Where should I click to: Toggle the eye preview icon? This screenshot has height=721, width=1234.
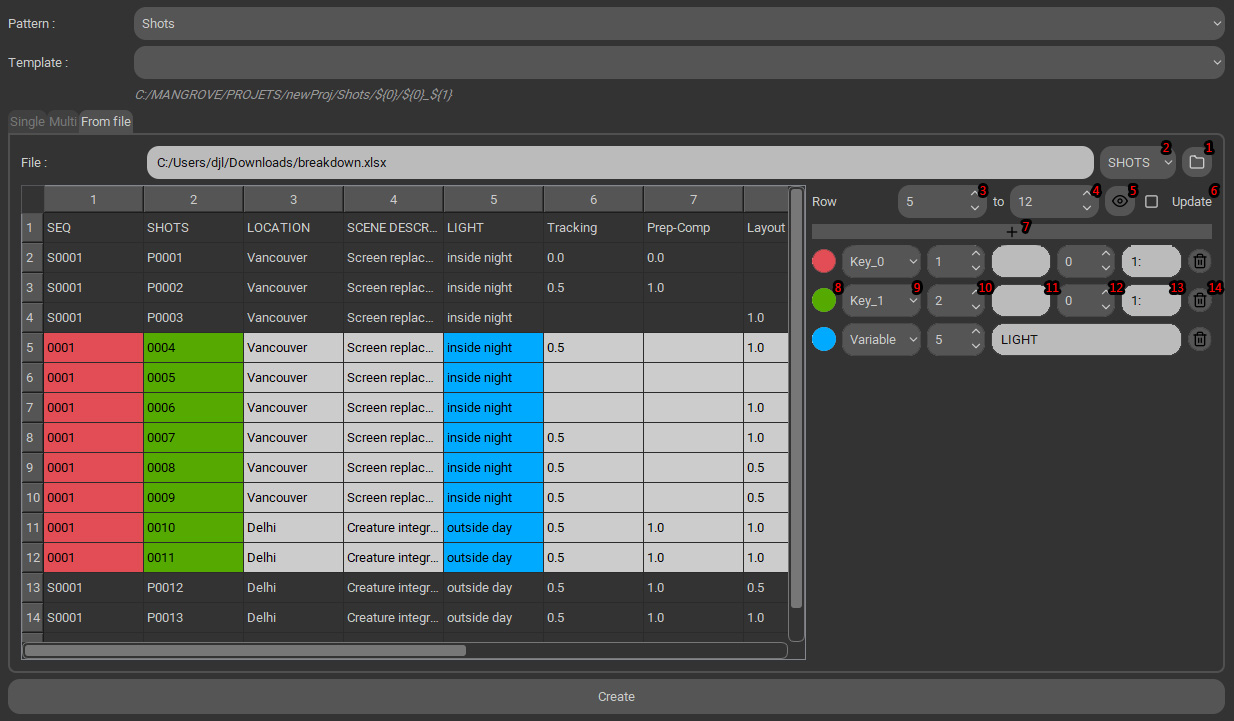point(1119,201)
